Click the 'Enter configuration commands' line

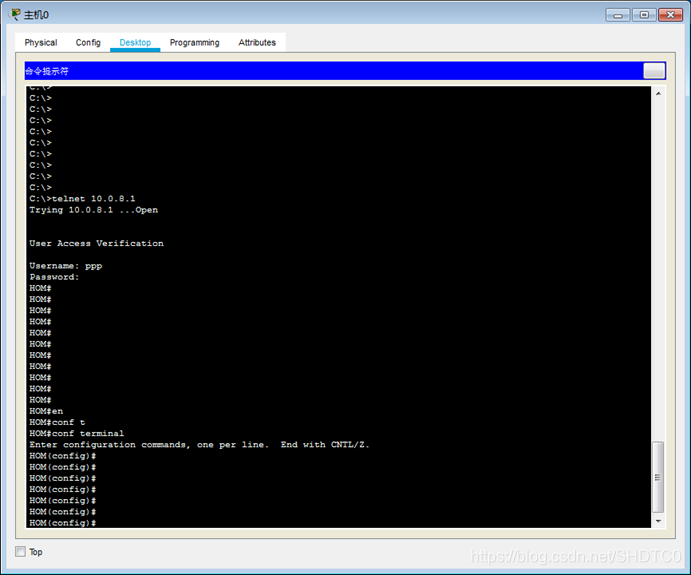click(199, 445)
